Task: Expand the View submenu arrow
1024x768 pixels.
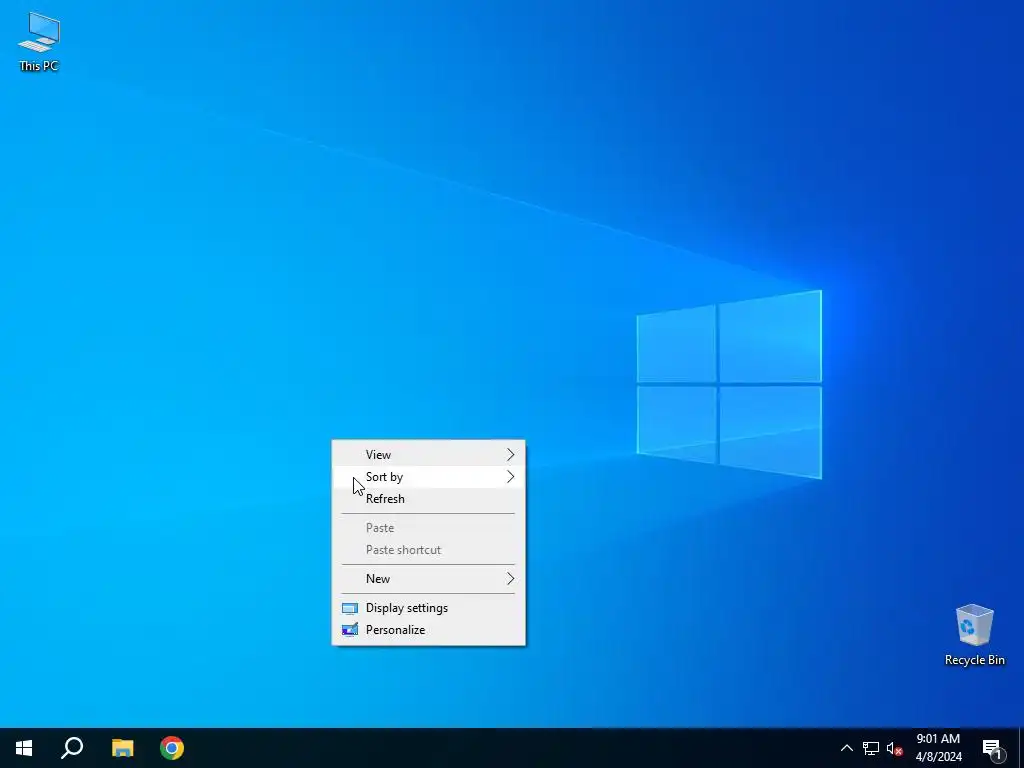Action: (x=511, y=455)
